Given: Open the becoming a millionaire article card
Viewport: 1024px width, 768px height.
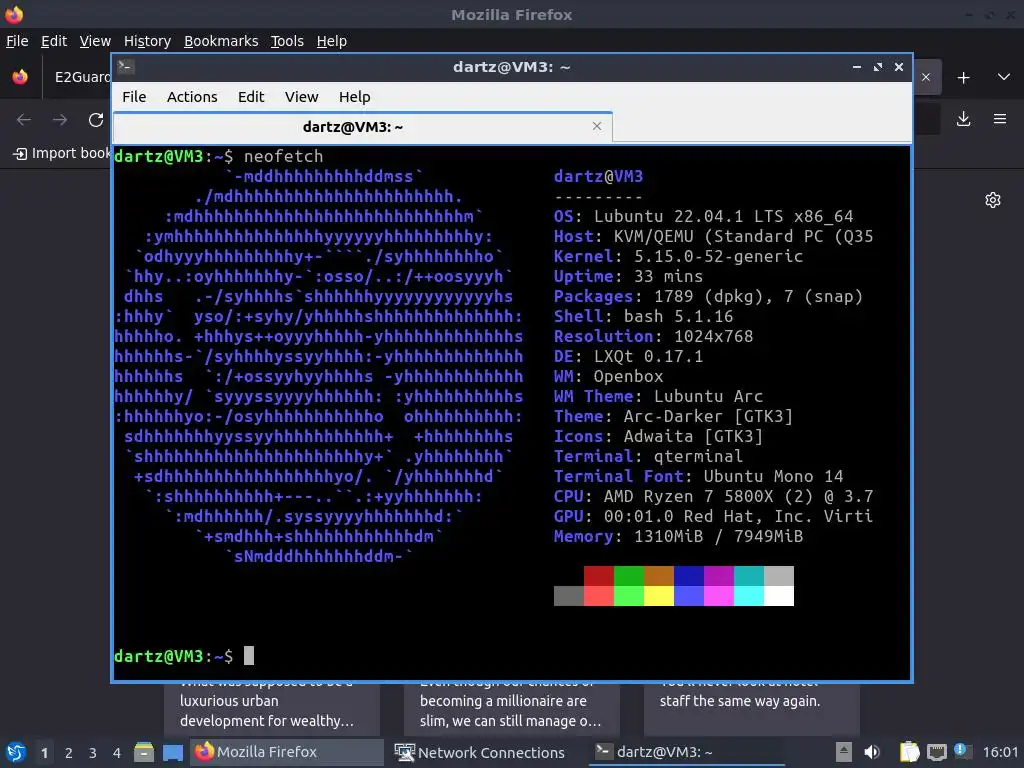Looking at the screenshot, I should (x=511, y=709).
